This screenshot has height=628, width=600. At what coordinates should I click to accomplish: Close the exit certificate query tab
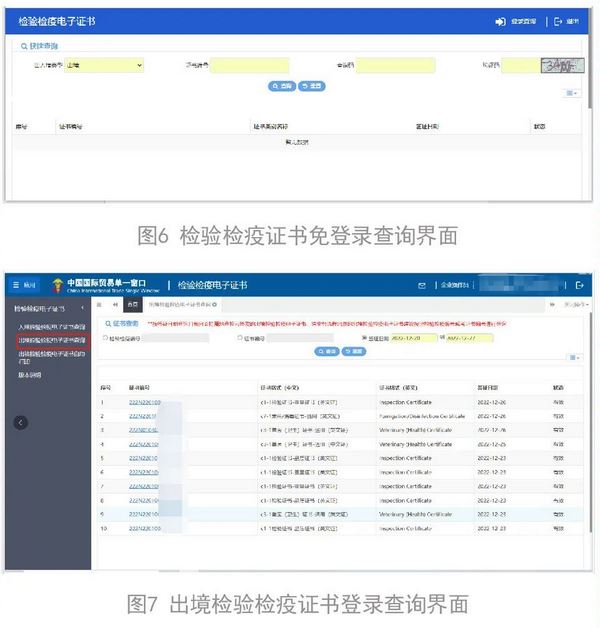[x=215, y=305]
